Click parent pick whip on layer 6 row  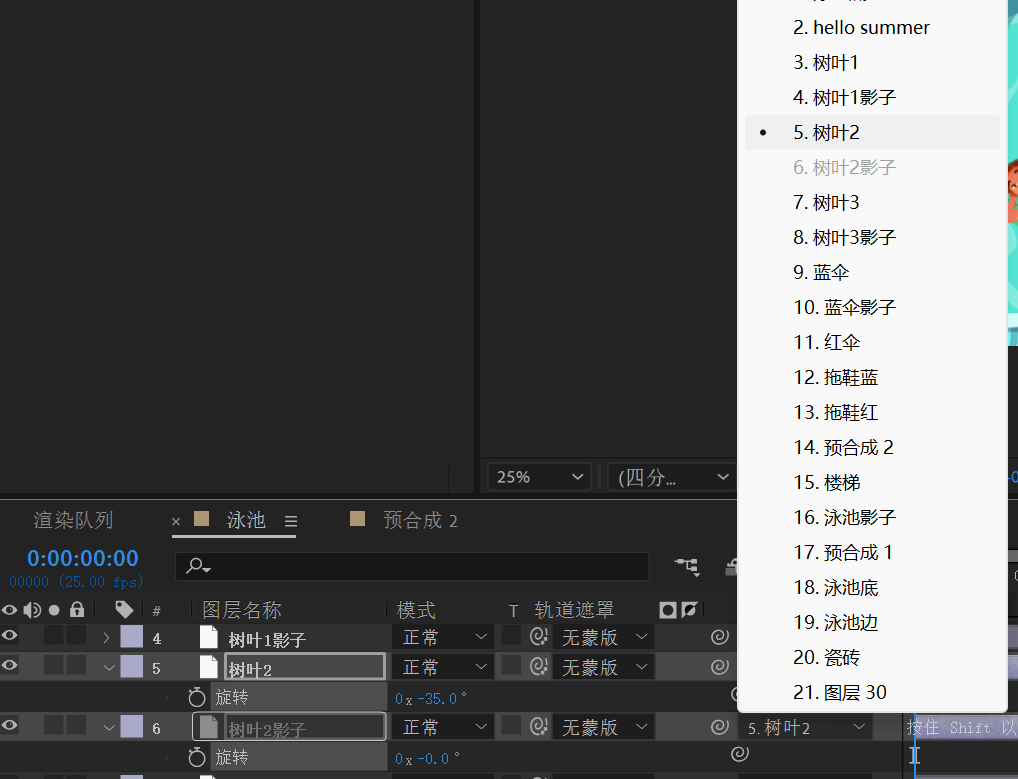[x=719, y=726]
